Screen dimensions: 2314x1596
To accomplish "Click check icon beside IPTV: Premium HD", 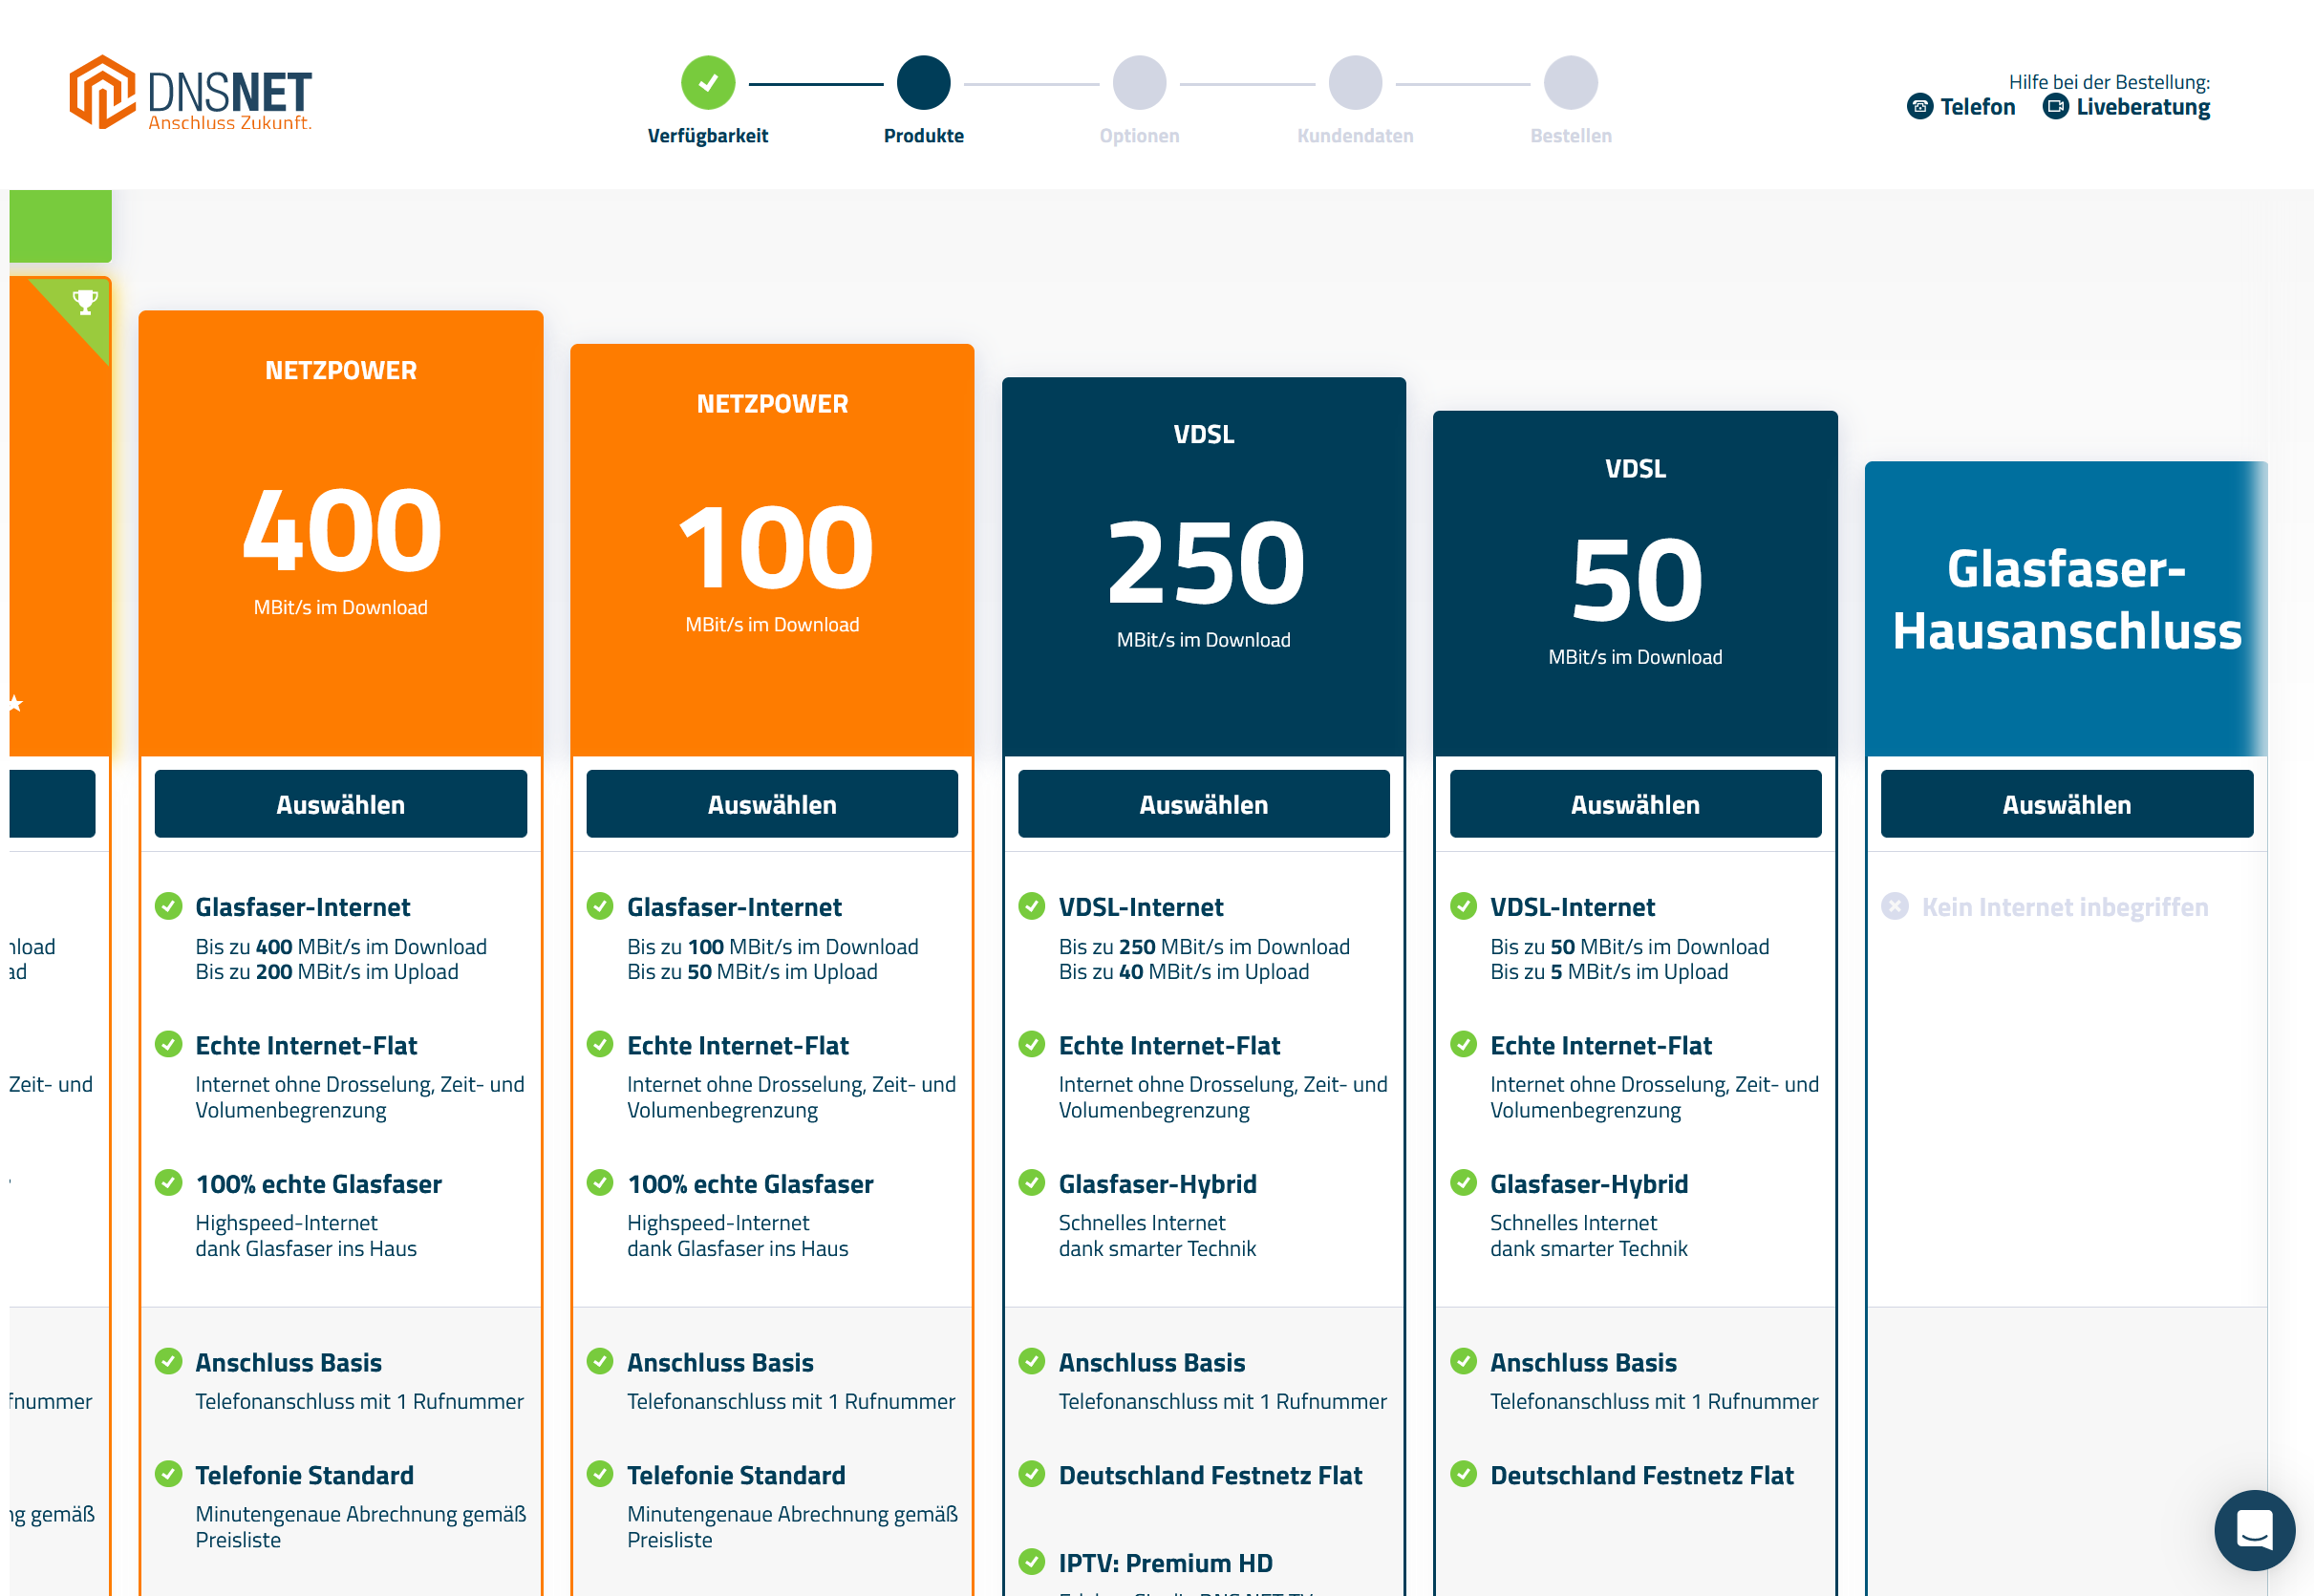I will (x=1032, y=1561).
